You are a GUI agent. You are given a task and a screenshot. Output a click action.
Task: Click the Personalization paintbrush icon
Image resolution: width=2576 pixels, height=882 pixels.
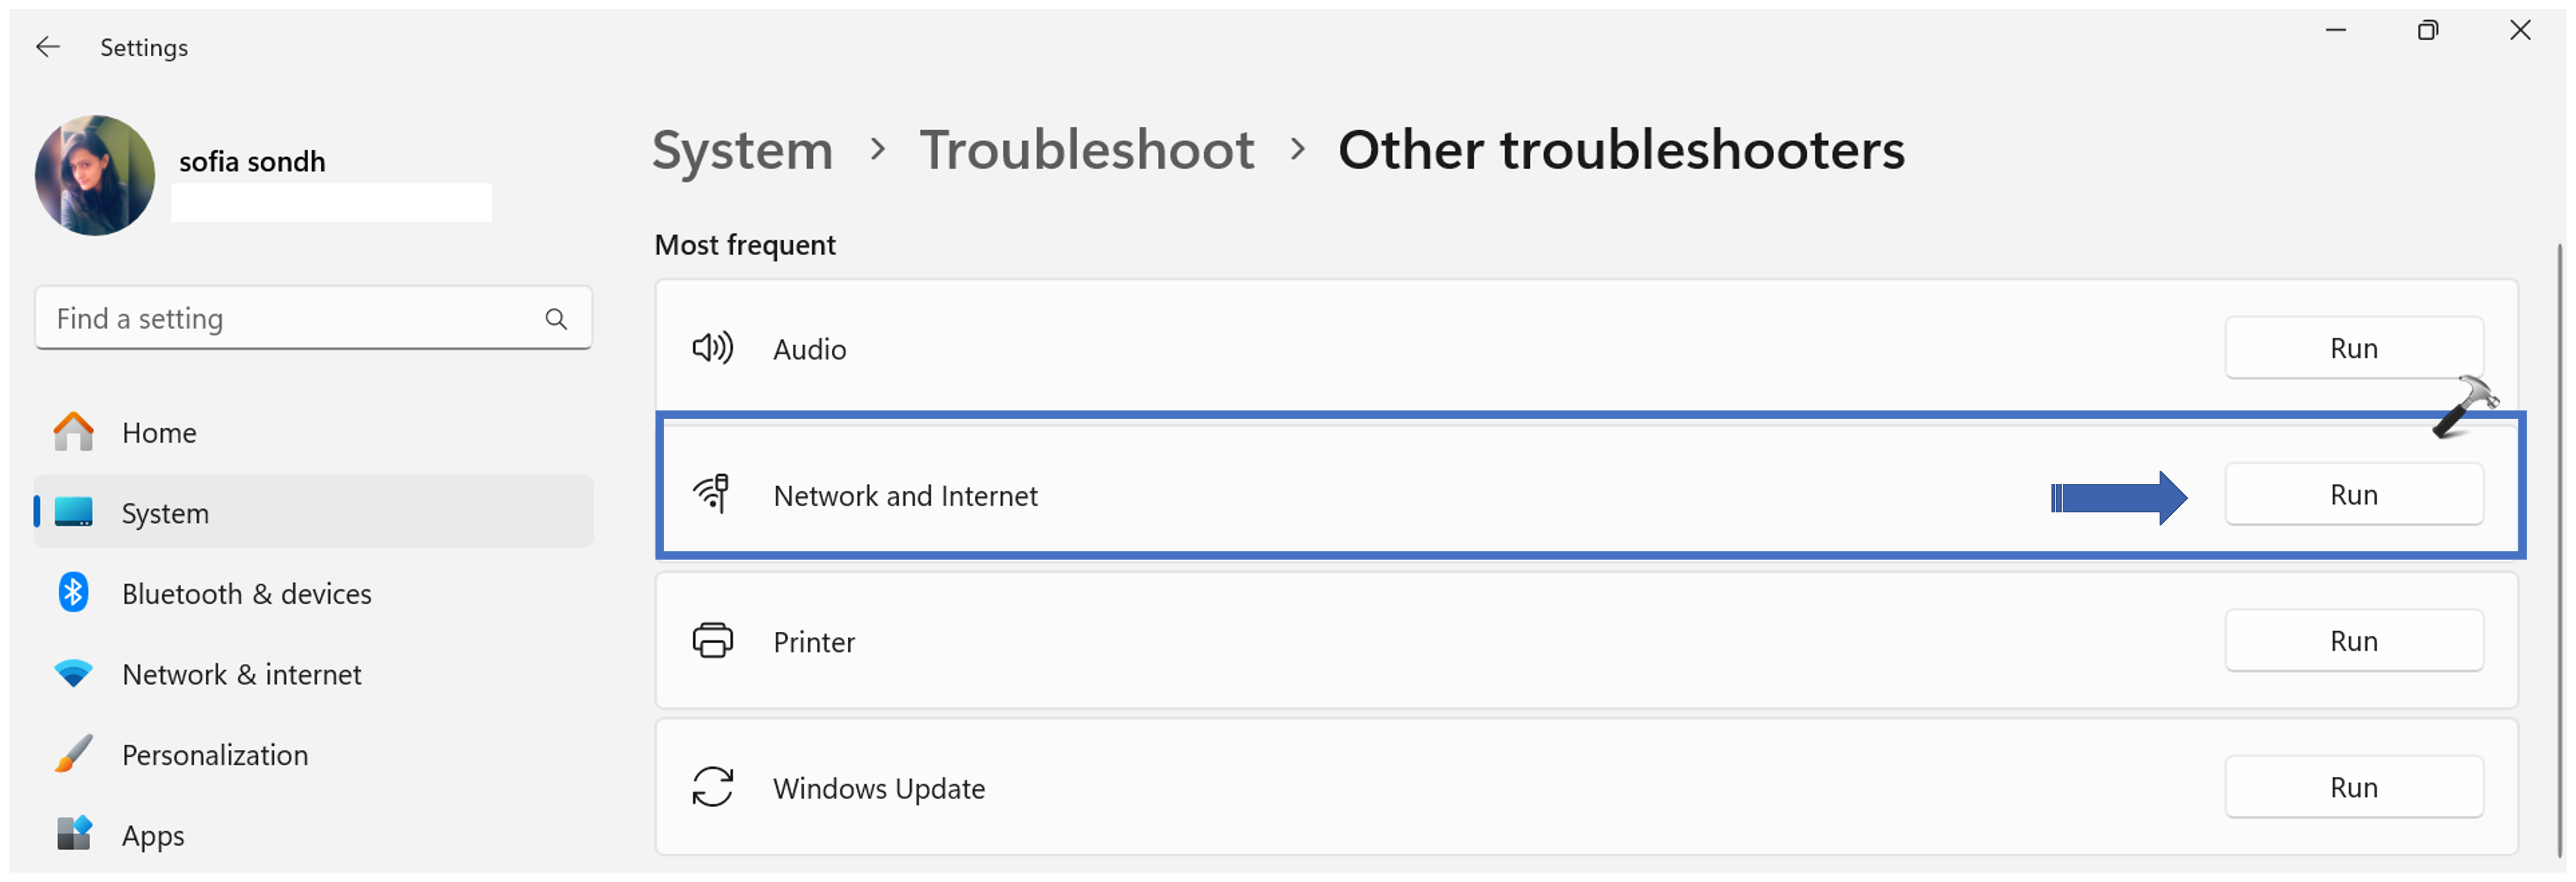click(73, 754)
